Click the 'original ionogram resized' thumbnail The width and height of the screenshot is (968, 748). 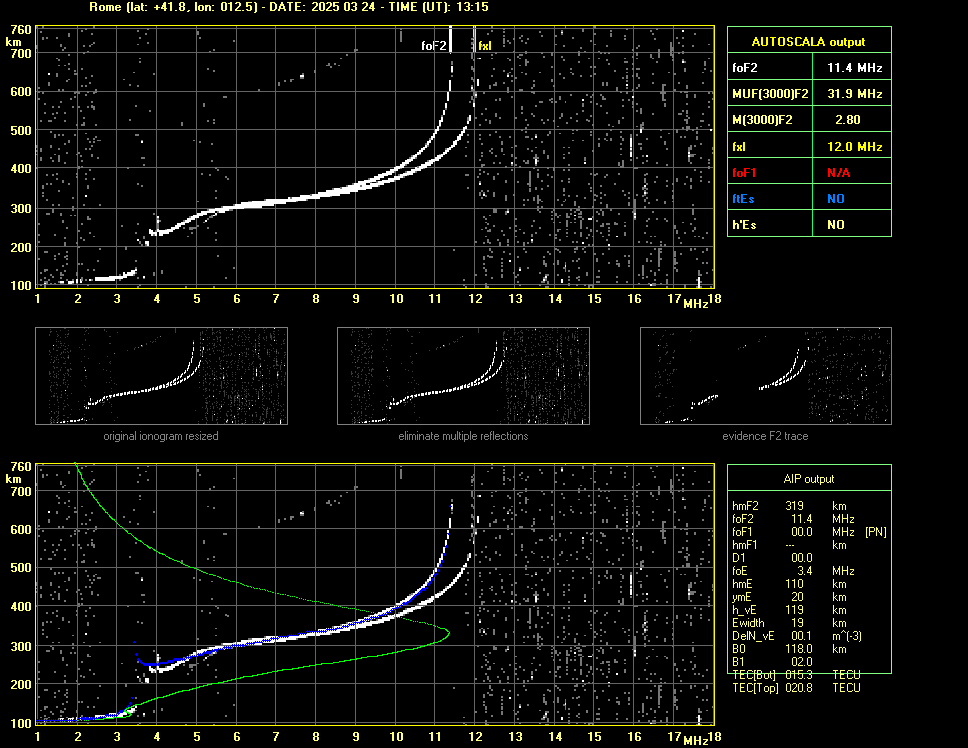(161, 376)
